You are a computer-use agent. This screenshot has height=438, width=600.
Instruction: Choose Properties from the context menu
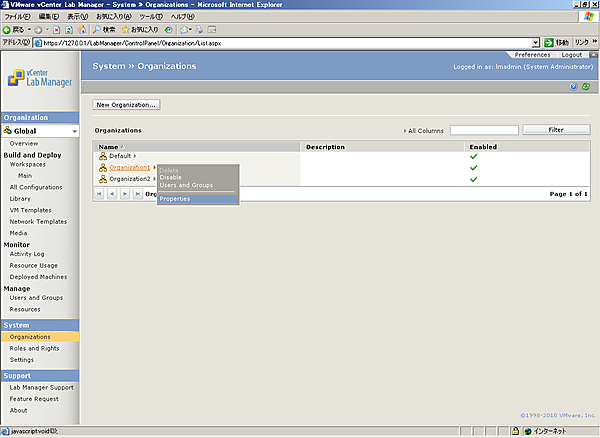(175, 198)
